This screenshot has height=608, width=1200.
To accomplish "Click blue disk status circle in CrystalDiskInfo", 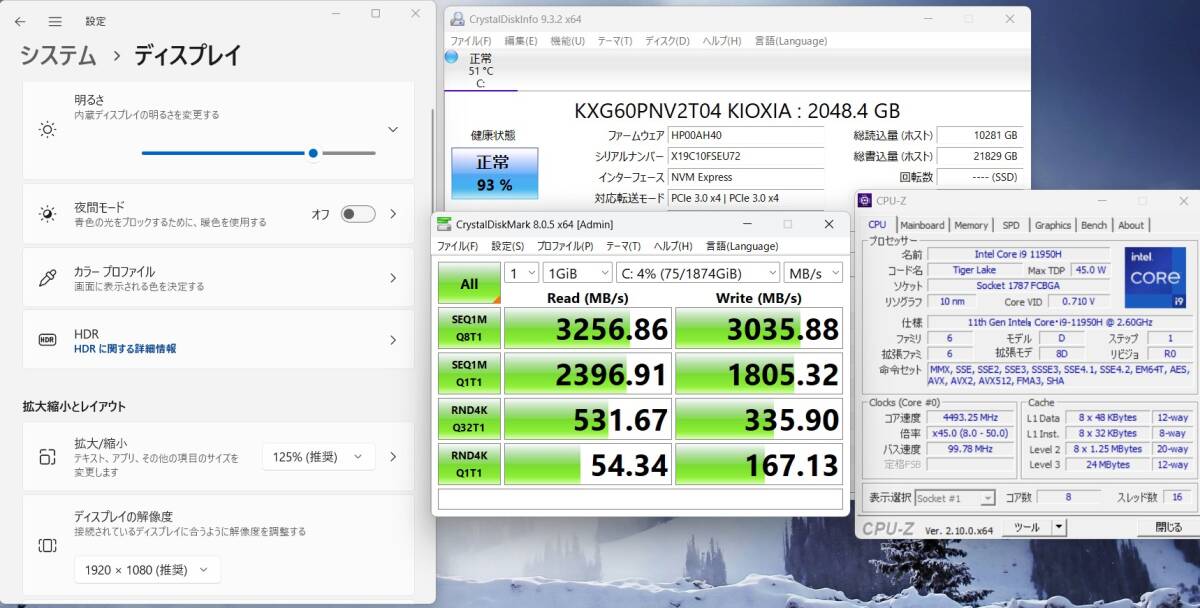I will tap(451, 57).
